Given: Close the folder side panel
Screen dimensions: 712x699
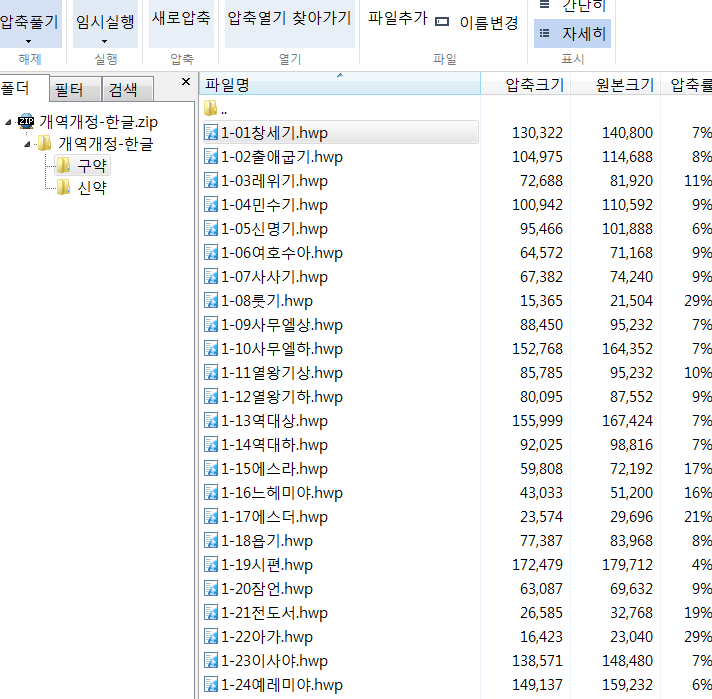Looking at the screenshot, I should (186, 82).
